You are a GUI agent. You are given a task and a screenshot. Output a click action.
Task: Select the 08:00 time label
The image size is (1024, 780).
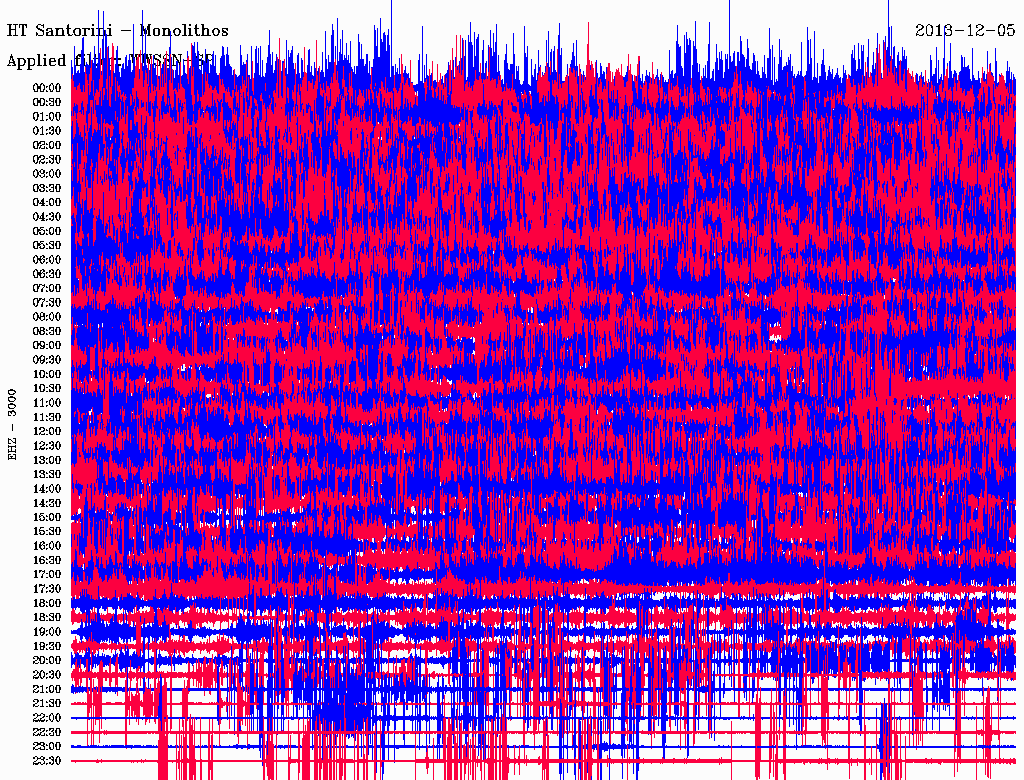point(47,317)
